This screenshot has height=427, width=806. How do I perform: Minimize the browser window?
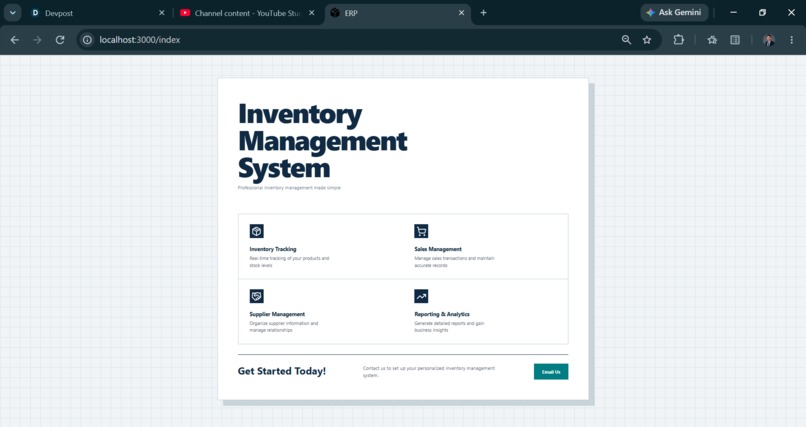point(734,12)
